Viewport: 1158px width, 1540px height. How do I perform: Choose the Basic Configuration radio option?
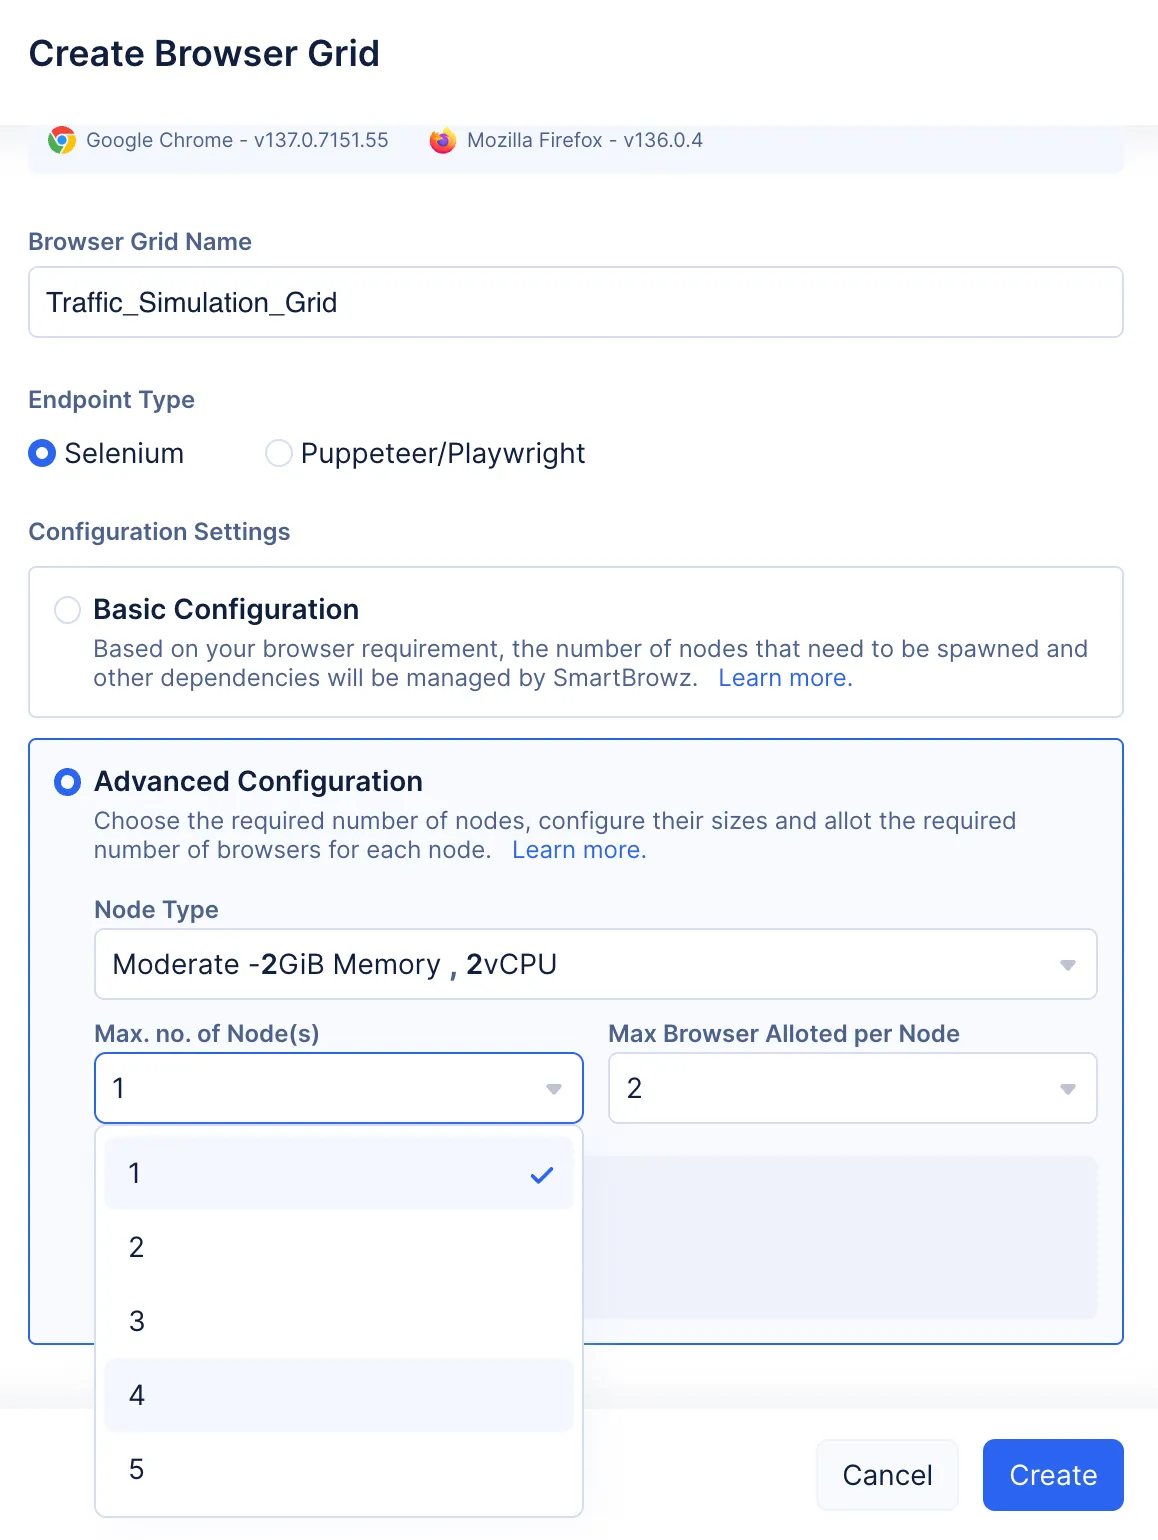tap(67, 610)
